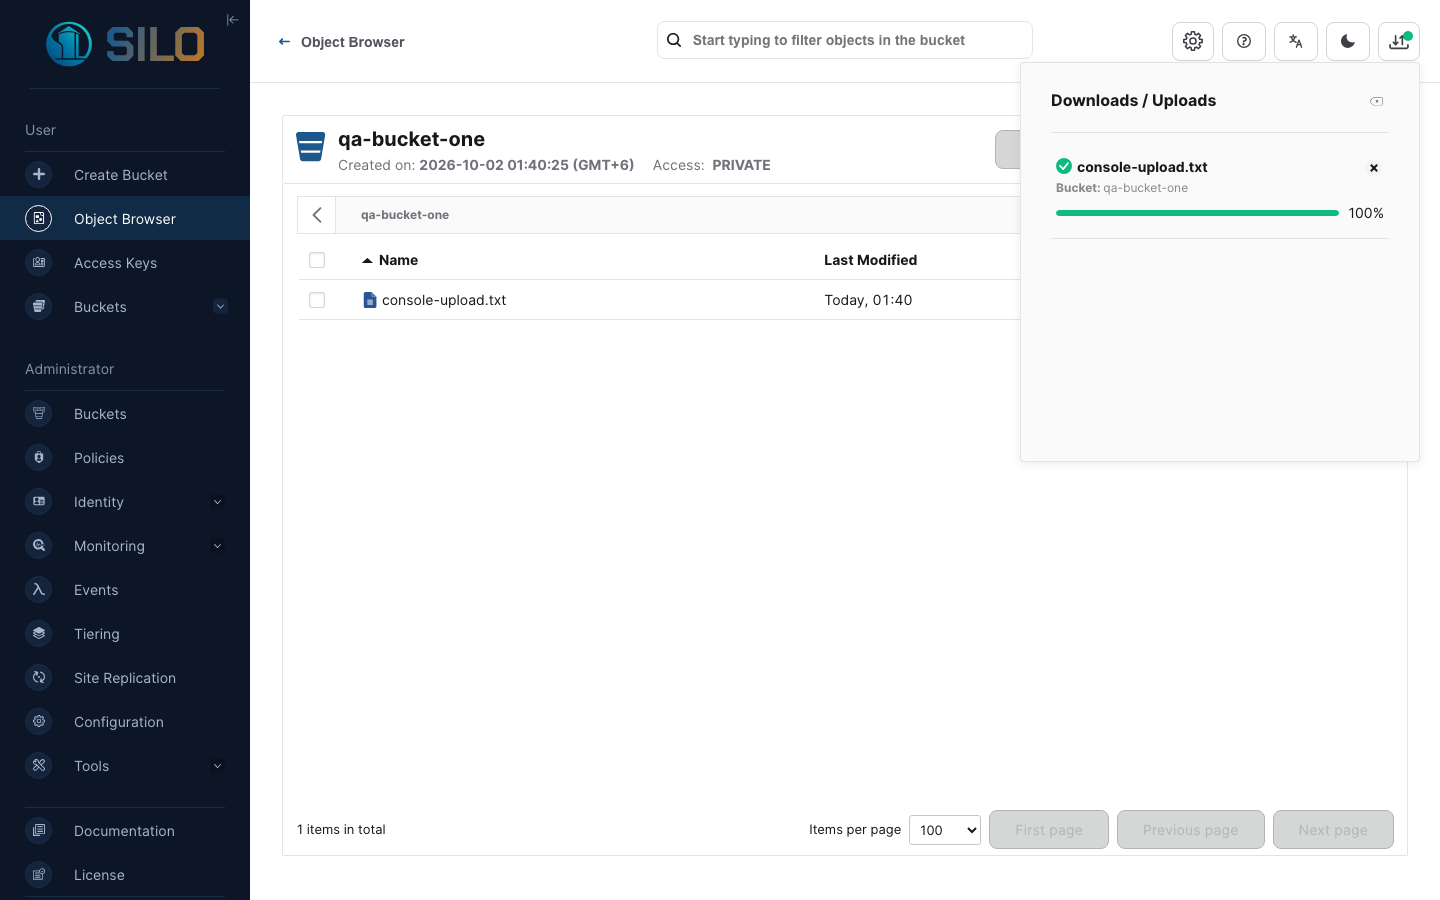The image size is (1440, 900).
Task: Expand the Identity submenu chevron
Action: pyautogui.click(x=217, y=502)
